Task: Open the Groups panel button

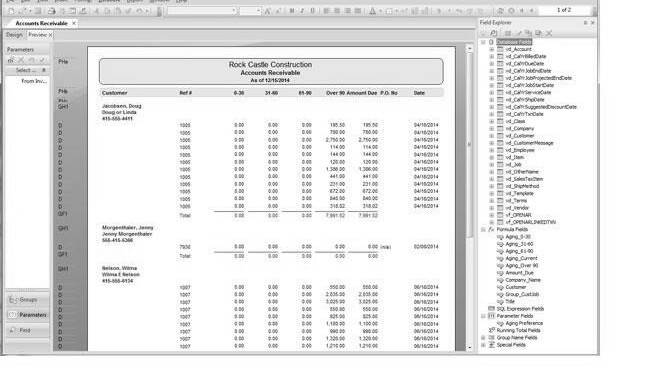Action: [x=27, y=300]
